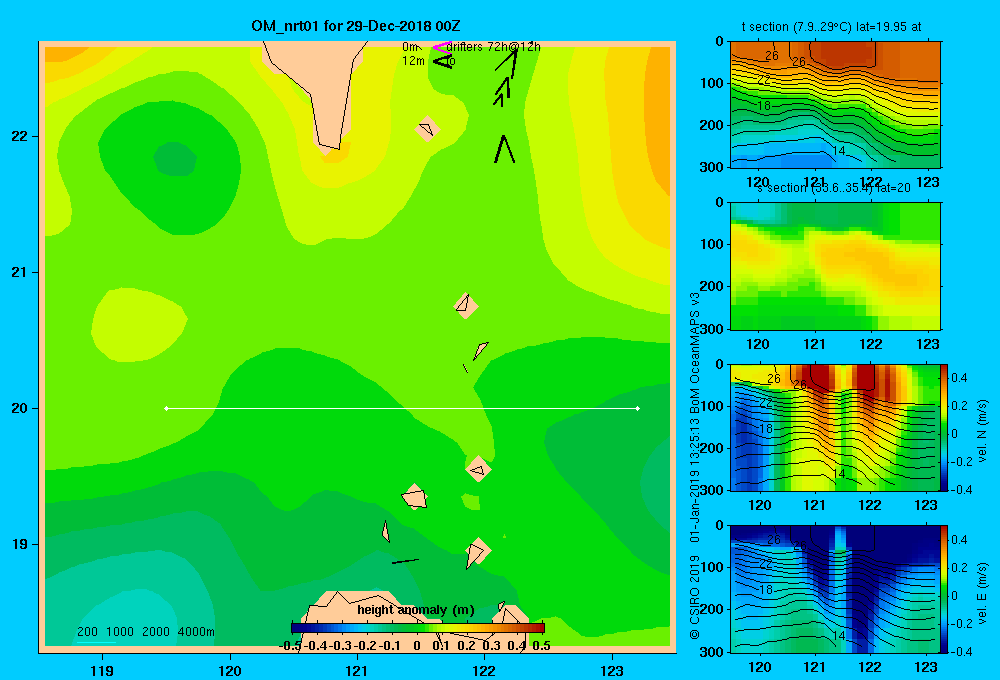Select the right endpoint of white section line
This screenshot has height=680, width=1000.
(638, 408)
